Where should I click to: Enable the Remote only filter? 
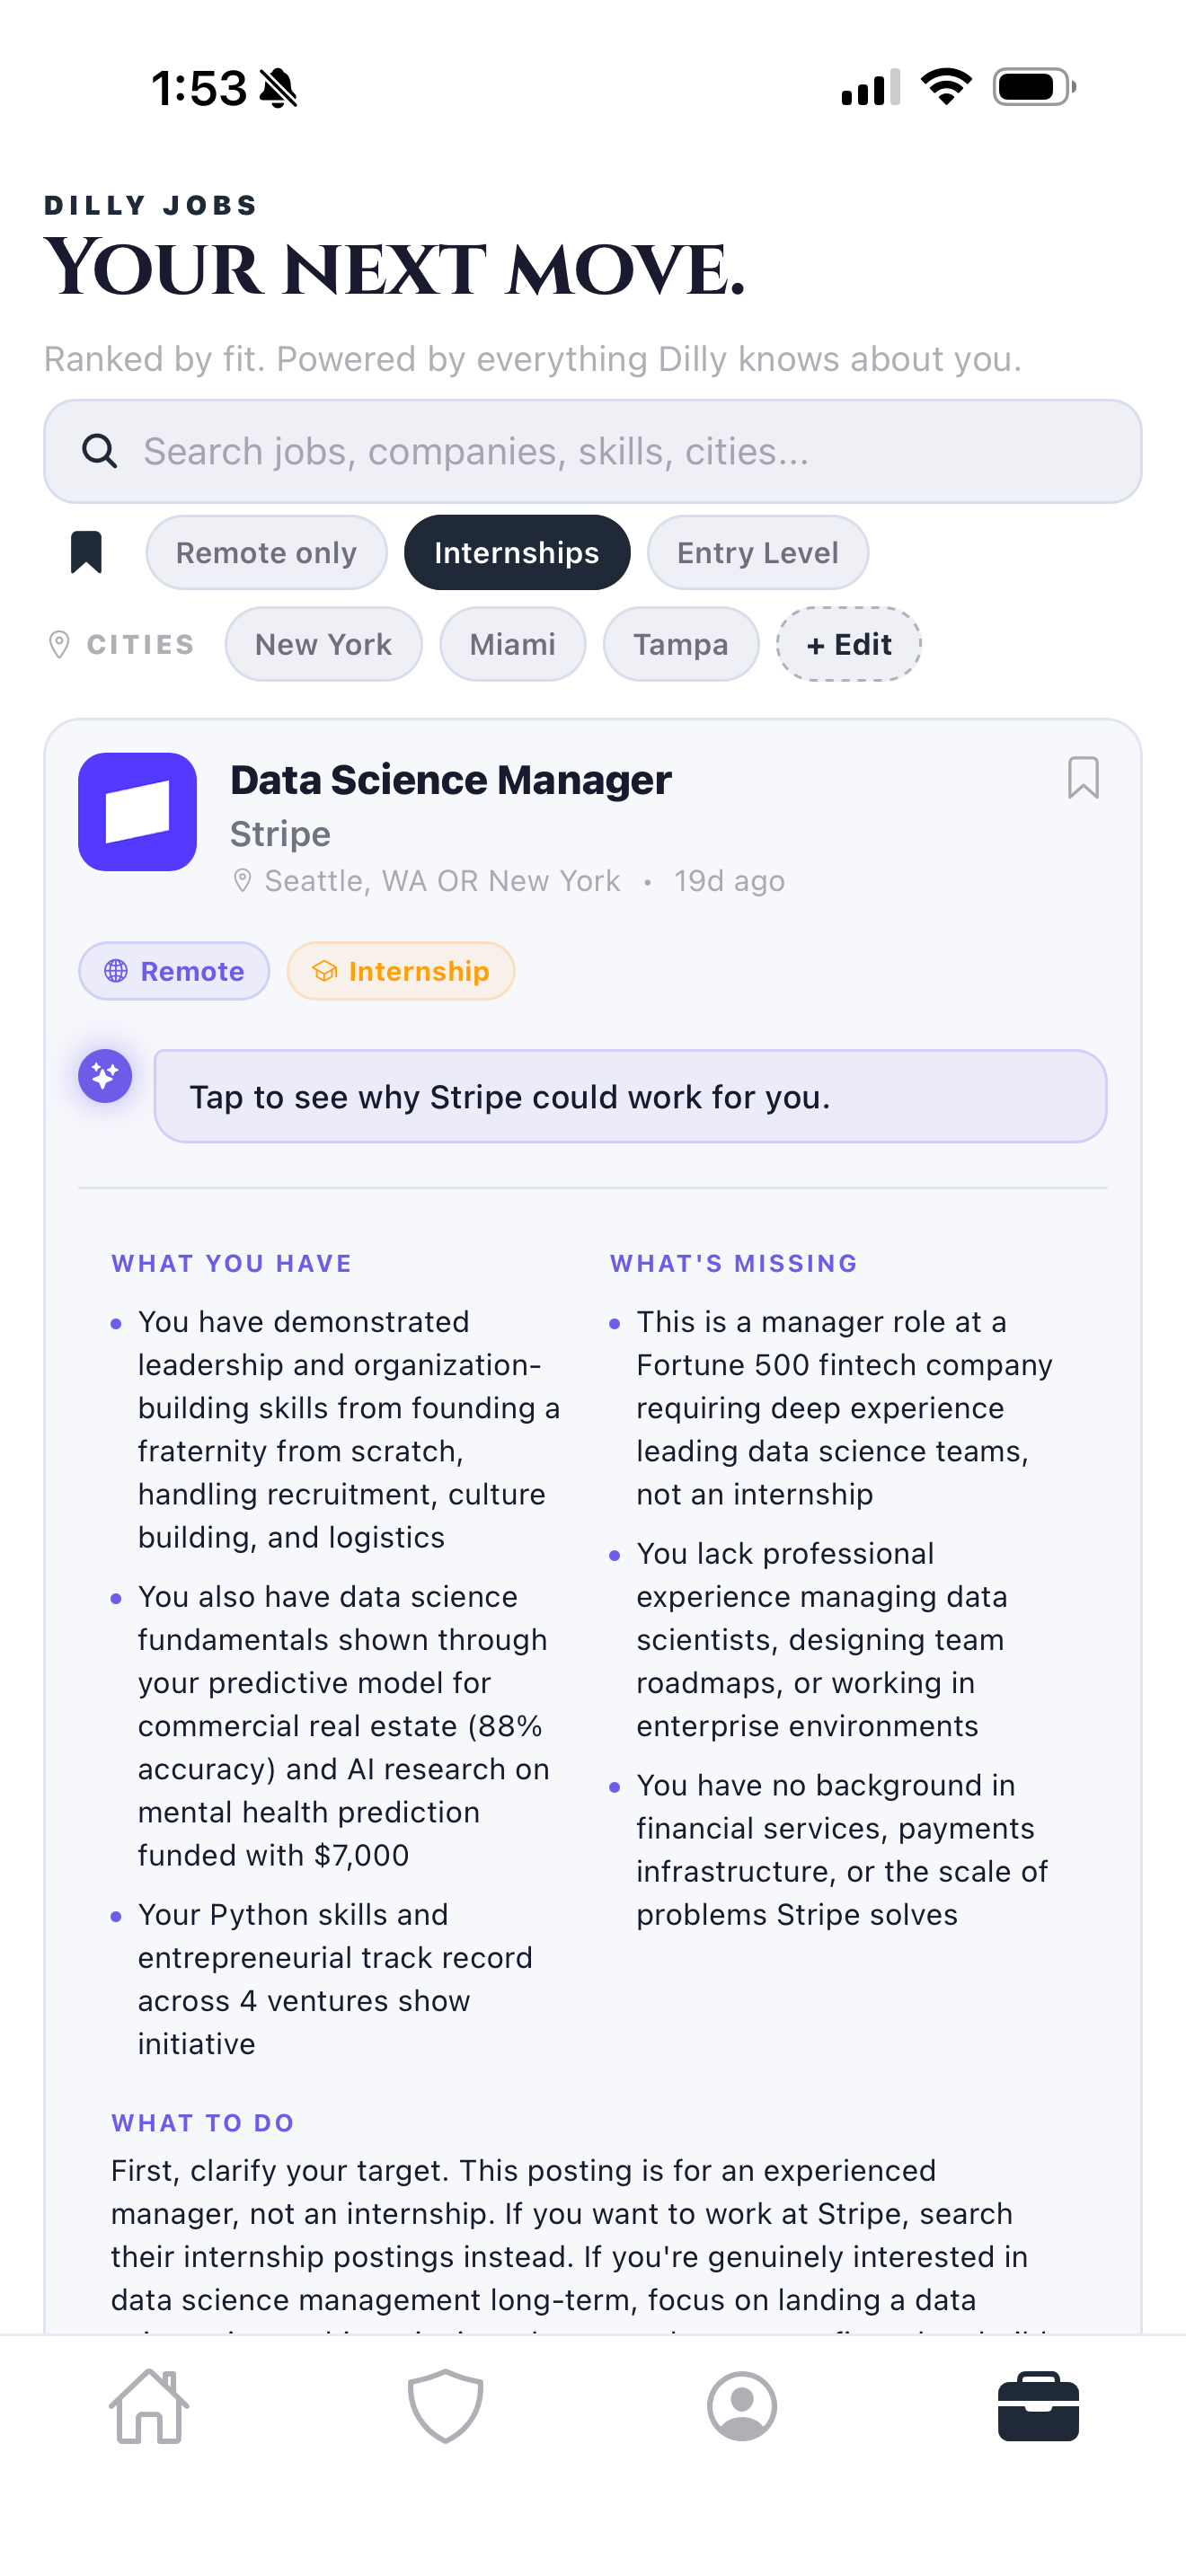[266, 553]
